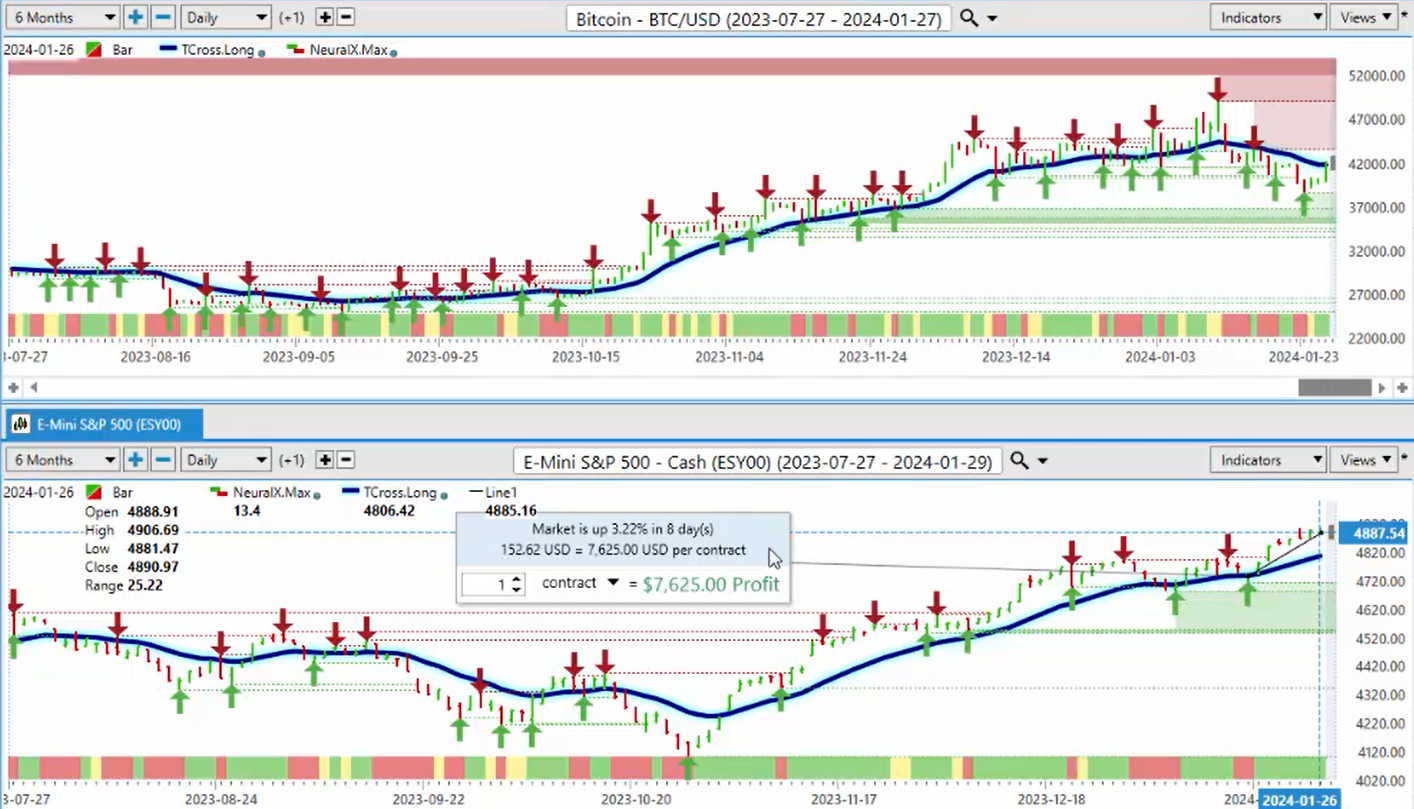Click the Bar legend icon on Bitcoin chart
The width and height of the screenshot is (1414, 809).
[95, 49]
